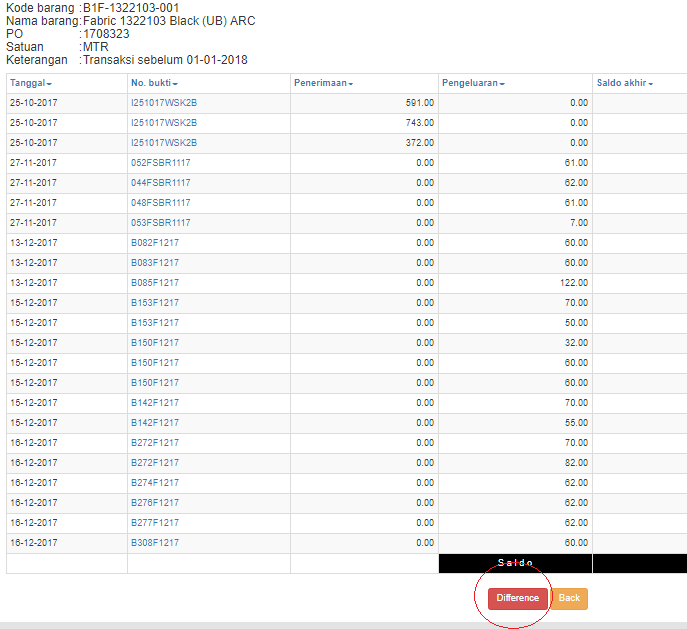The image size is (687, 629).
Task: Select the Penerimaan value 372.00
Action: [x=420, y=143]
